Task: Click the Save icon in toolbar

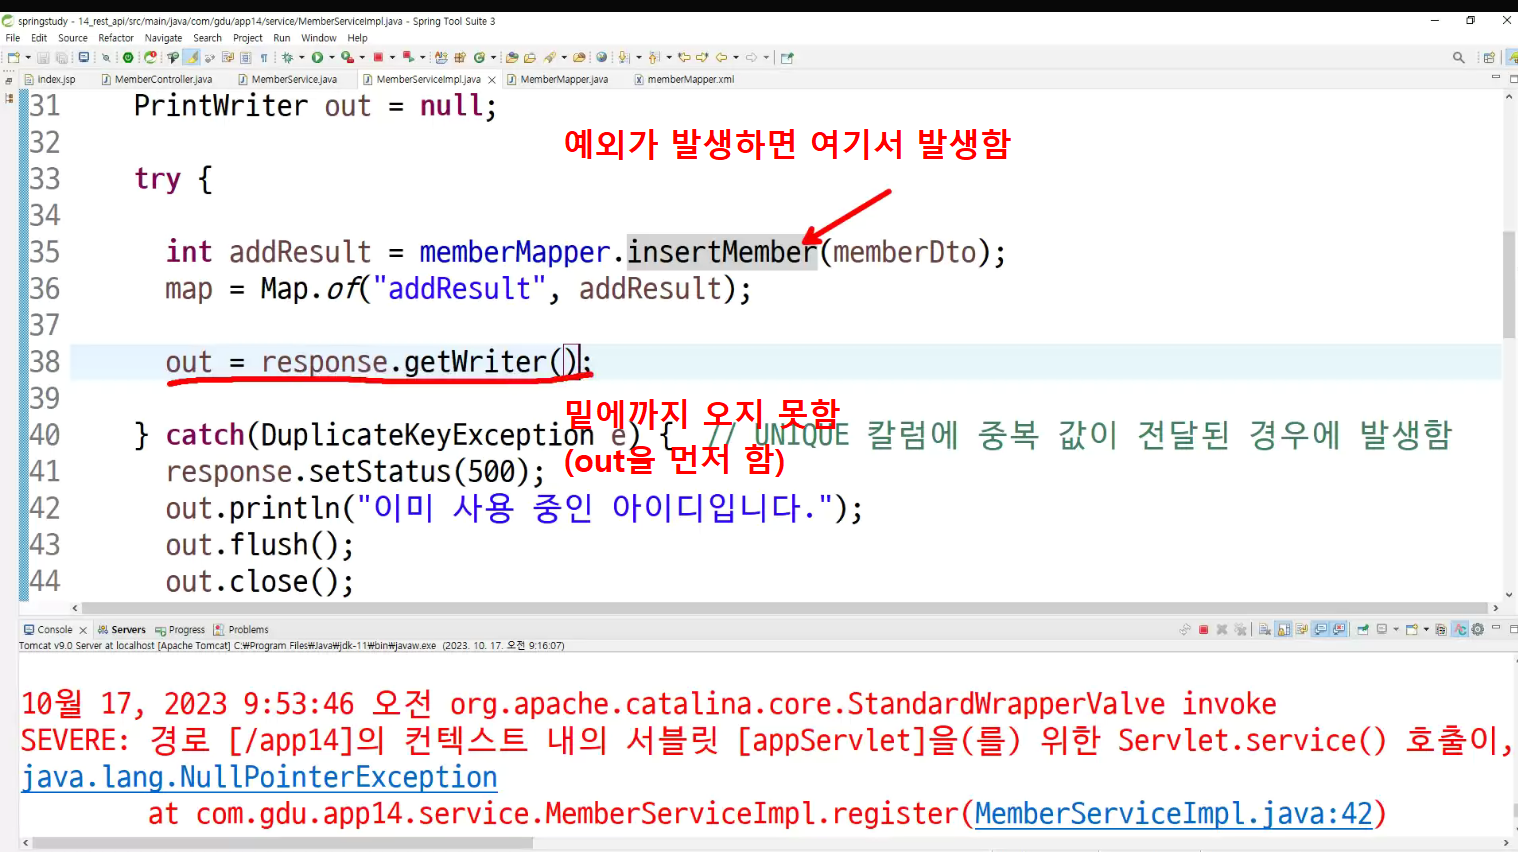Action: pos(43,58)
